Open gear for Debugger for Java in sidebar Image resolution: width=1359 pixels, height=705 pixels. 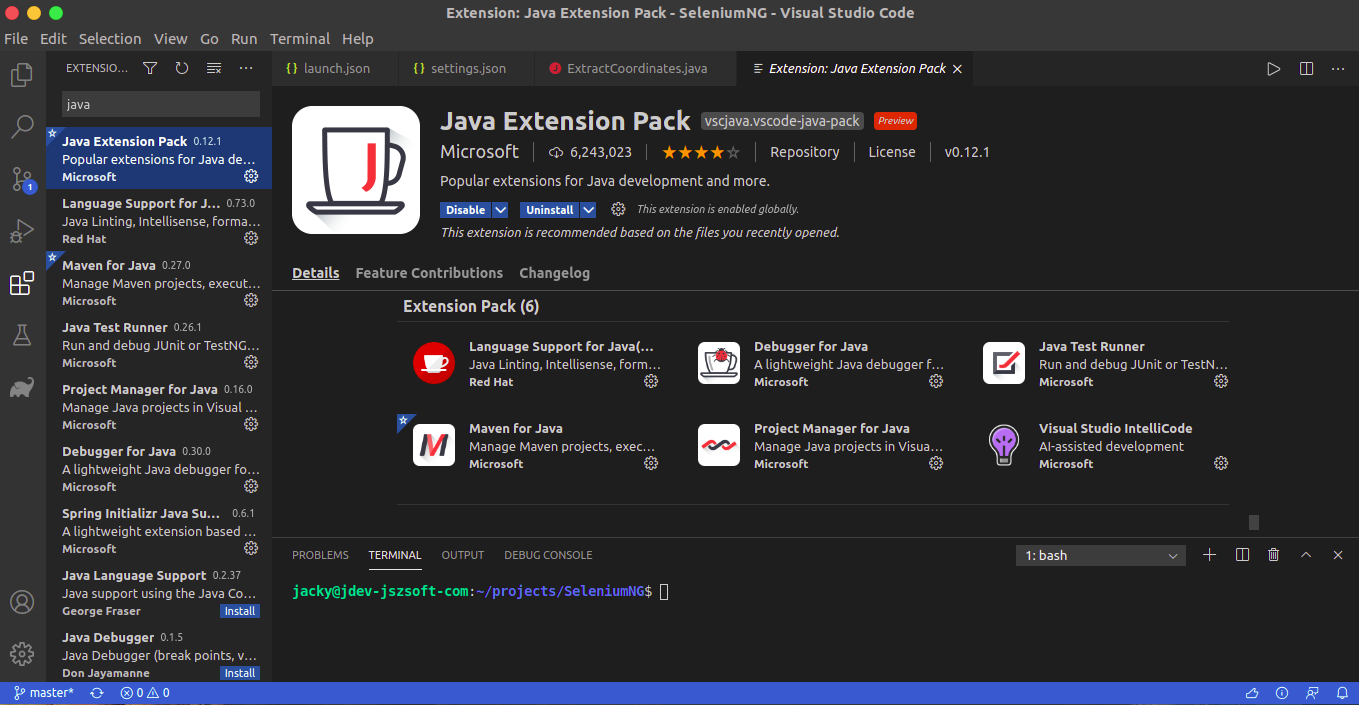(251, 486)
